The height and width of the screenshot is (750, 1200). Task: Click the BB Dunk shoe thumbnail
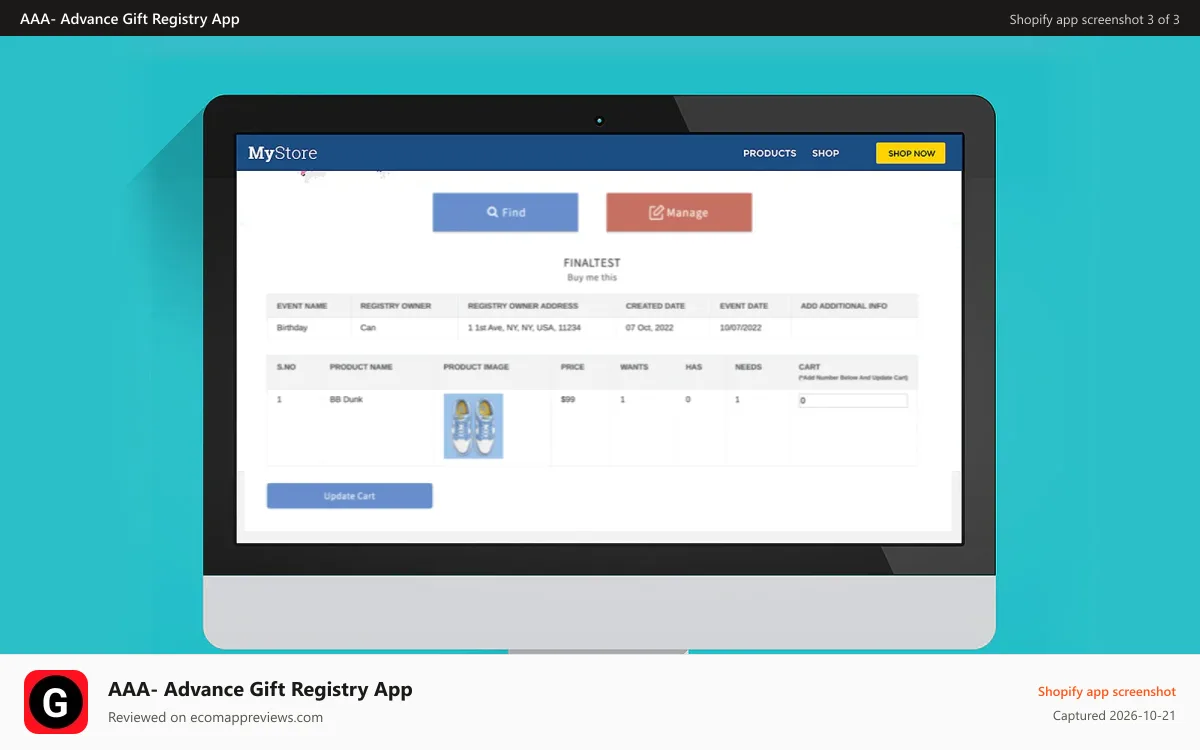coord(473,426)
